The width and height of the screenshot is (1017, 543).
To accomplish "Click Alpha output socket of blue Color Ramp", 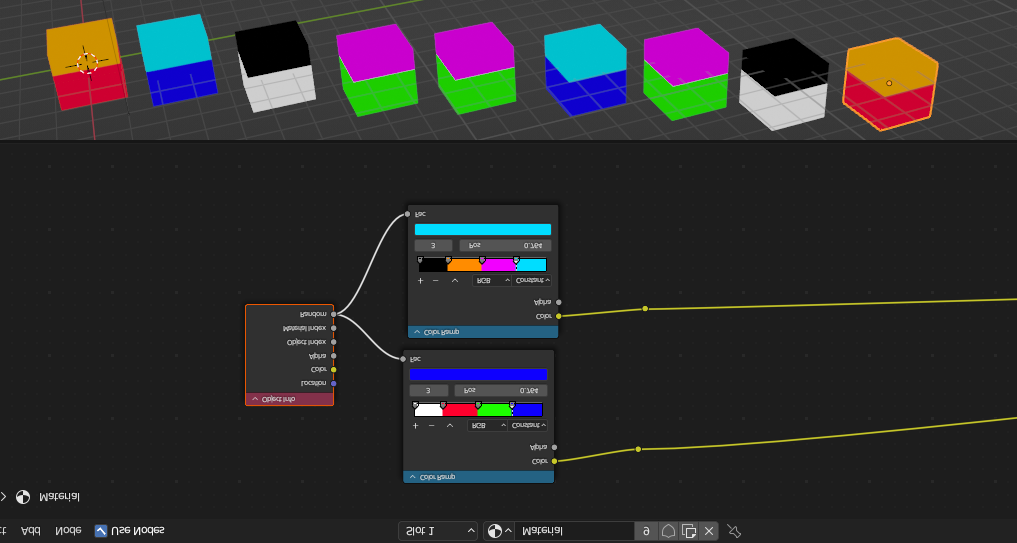I will pos(554,447).
